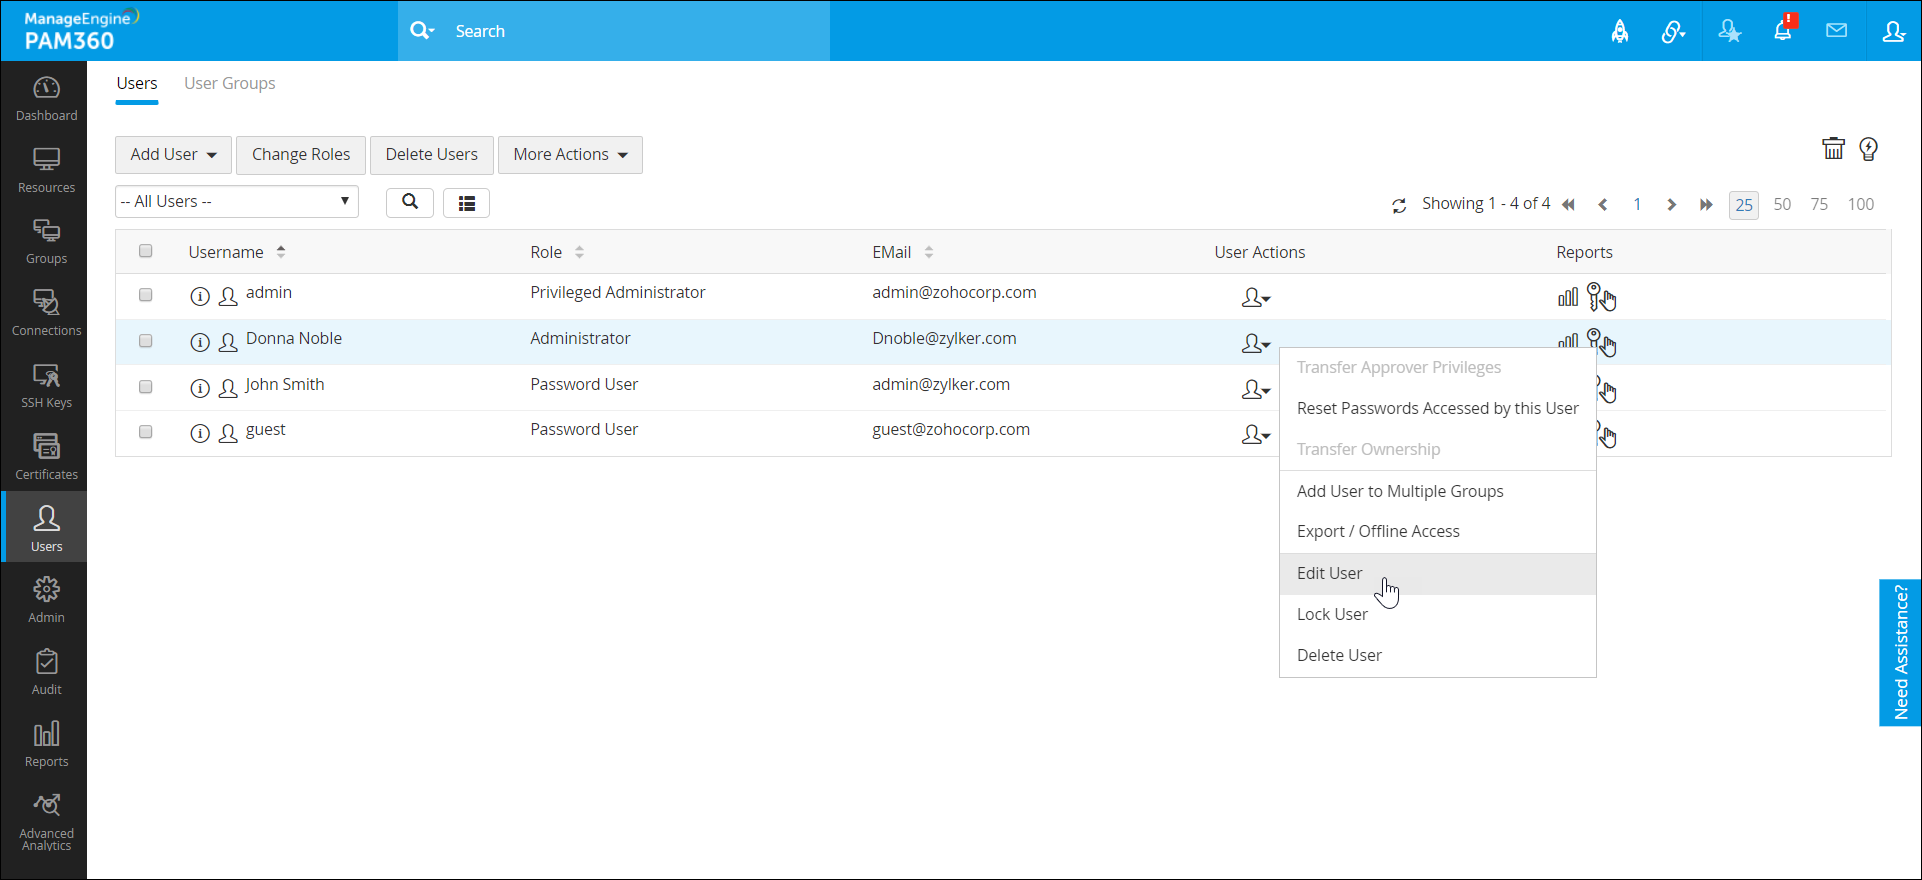
Task: Open the trash bin icon
Action: point(1833,149)
